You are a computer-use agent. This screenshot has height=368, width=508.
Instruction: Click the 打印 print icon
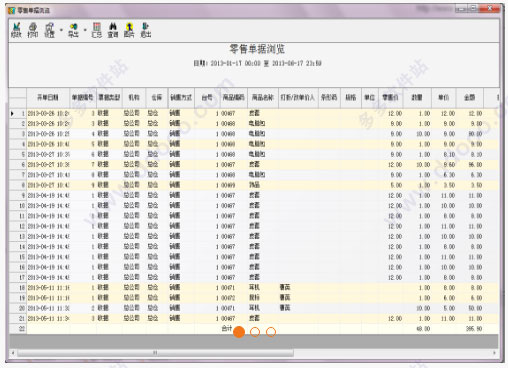(32, 30)
